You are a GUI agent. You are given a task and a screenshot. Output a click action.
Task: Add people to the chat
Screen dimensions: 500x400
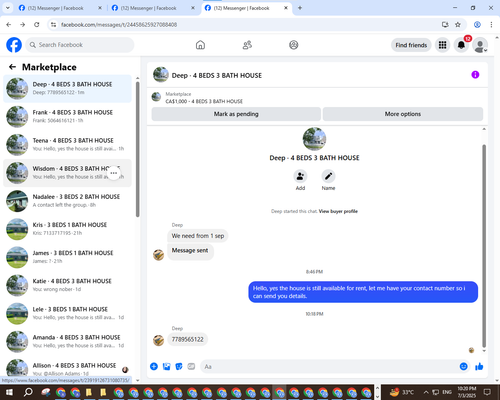[300, 176]
